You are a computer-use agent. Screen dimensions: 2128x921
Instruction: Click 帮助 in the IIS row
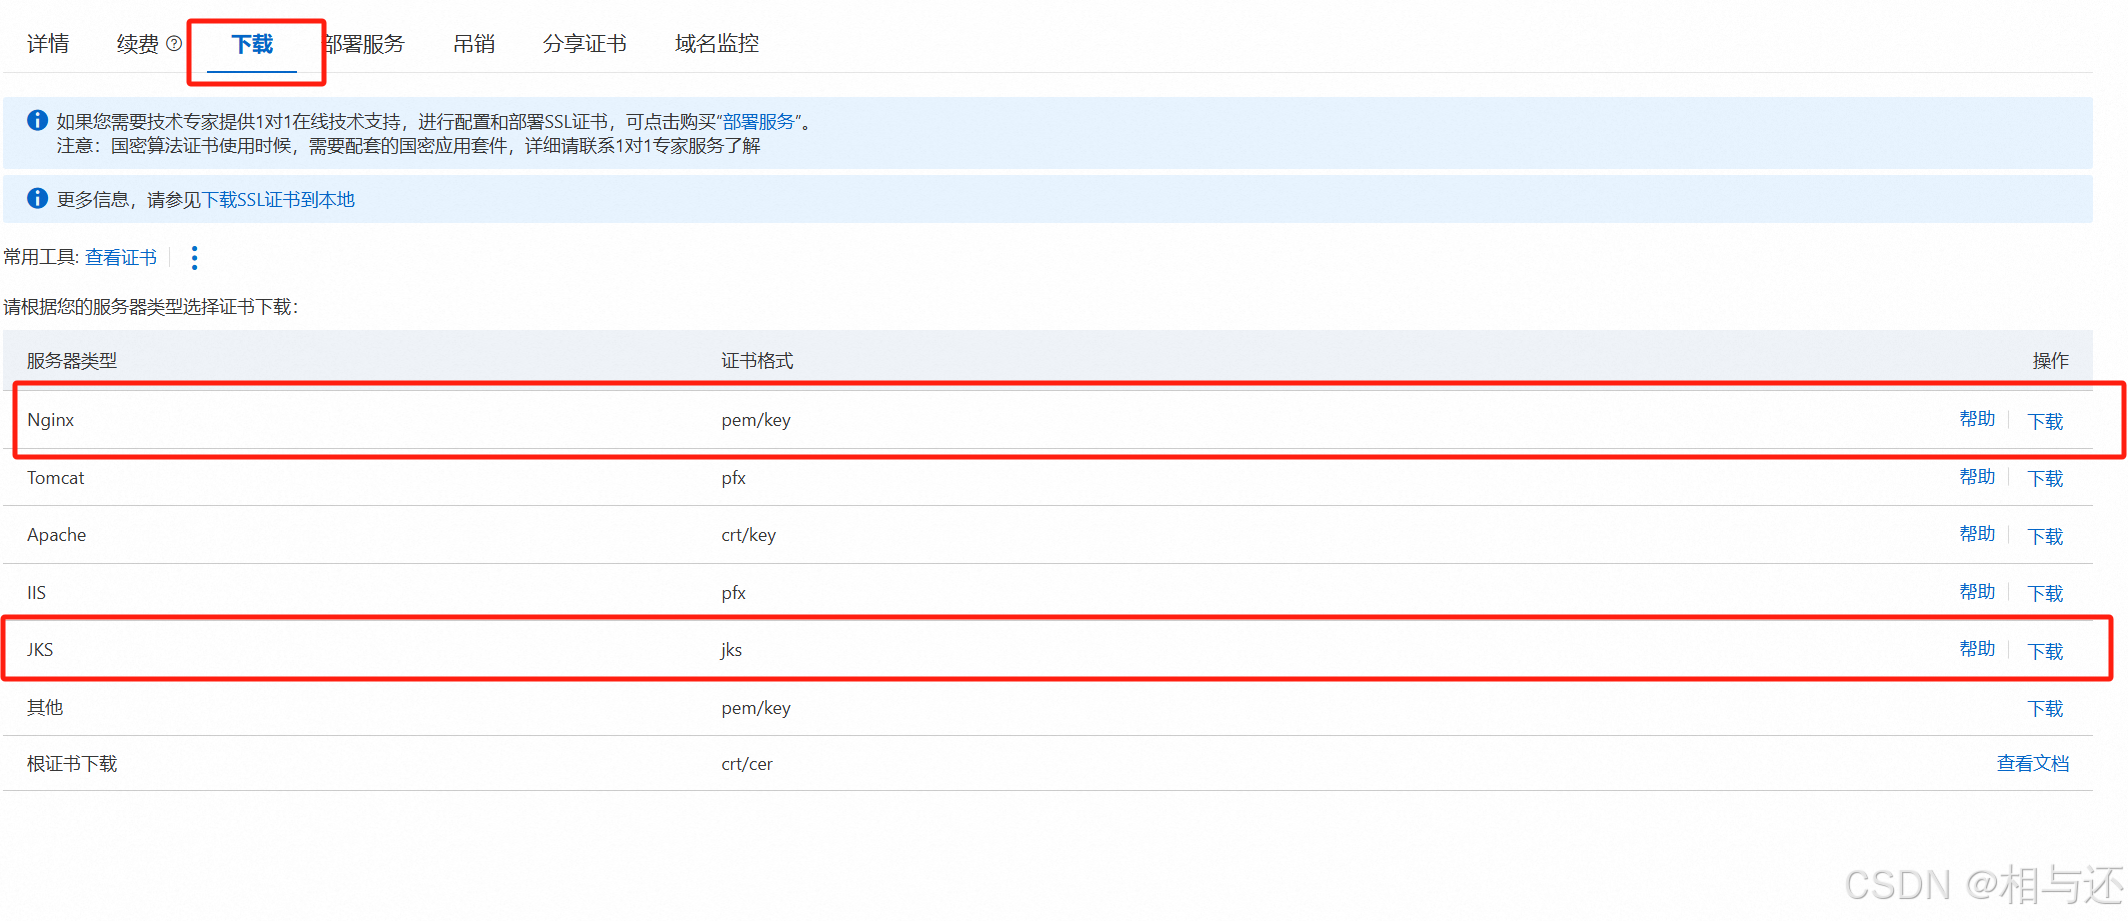(1977, 592)
